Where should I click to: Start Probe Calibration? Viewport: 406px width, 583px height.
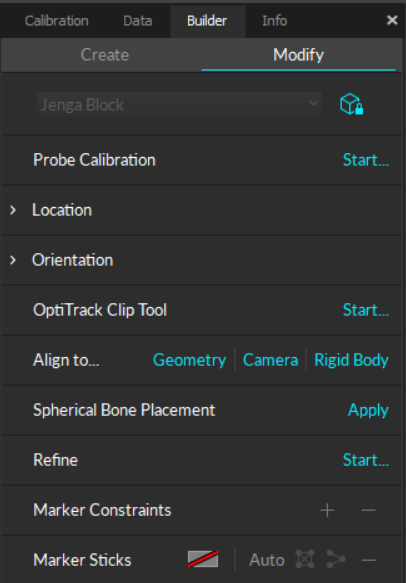pos(365,160)
